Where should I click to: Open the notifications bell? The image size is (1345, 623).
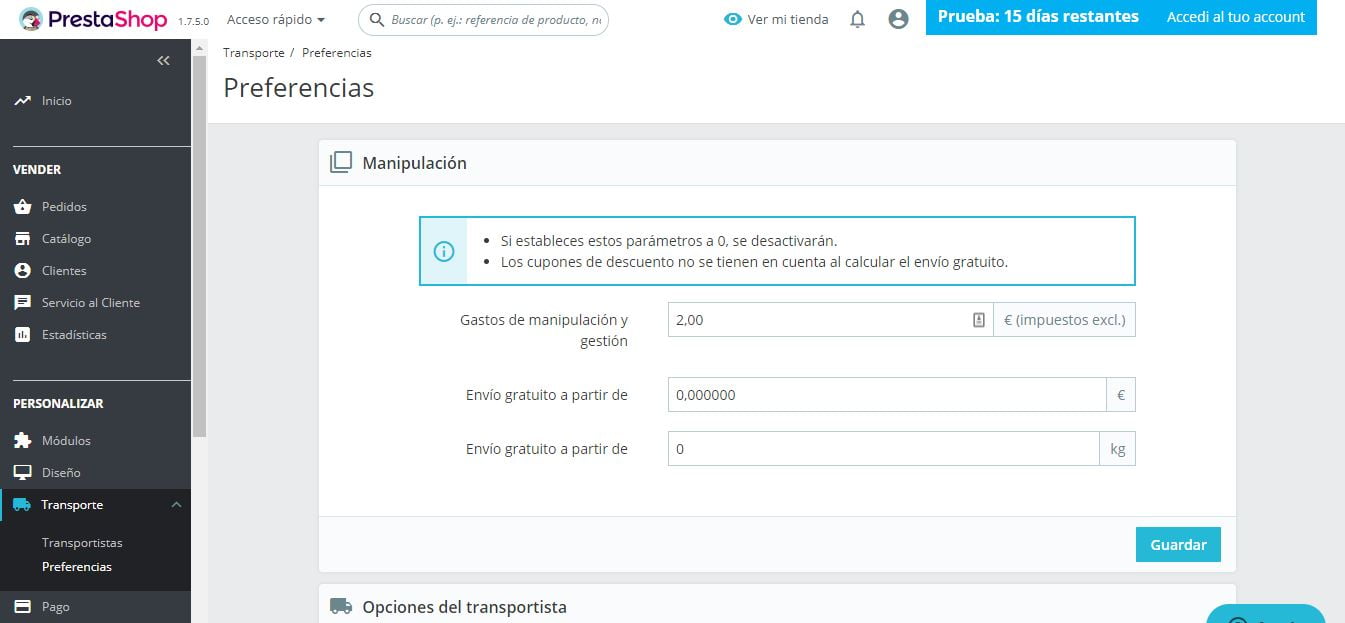click(x=856, y=19)
